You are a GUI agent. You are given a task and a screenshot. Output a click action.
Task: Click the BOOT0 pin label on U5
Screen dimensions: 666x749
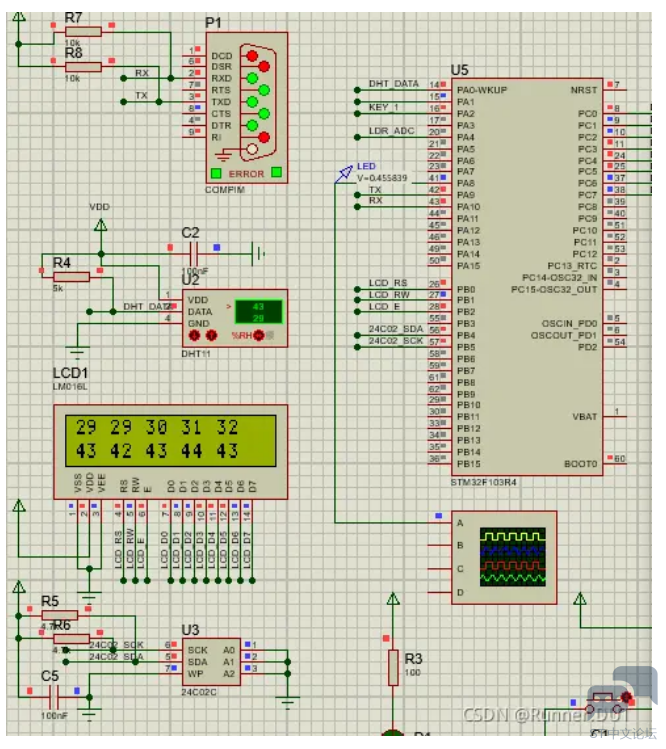tap(580, 464)
